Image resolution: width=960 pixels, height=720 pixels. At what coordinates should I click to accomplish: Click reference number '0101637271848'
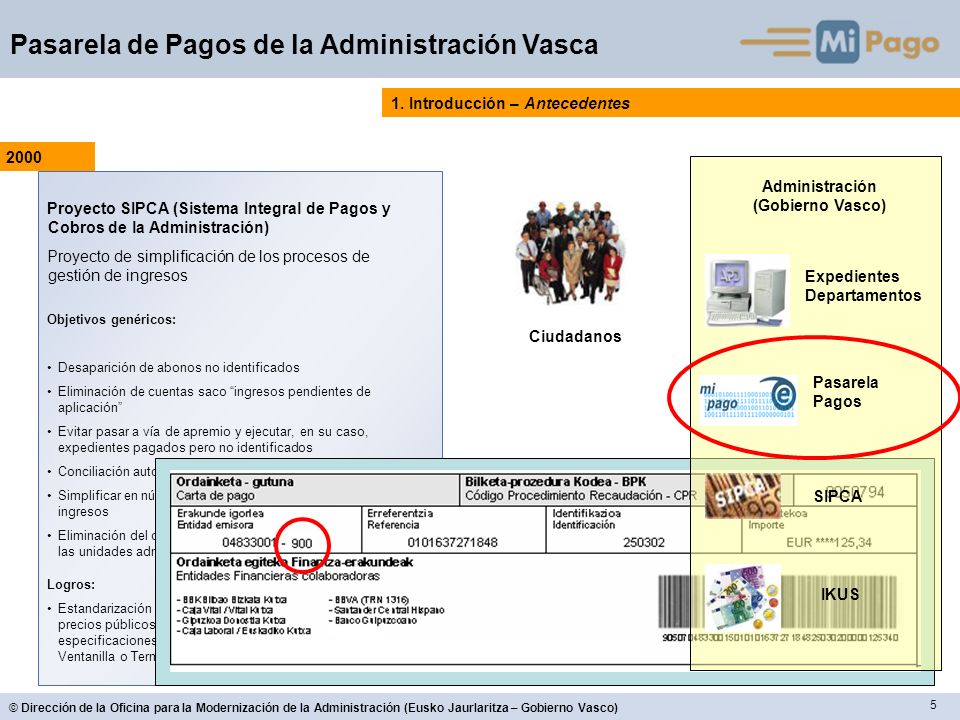(x=452, y=542)
